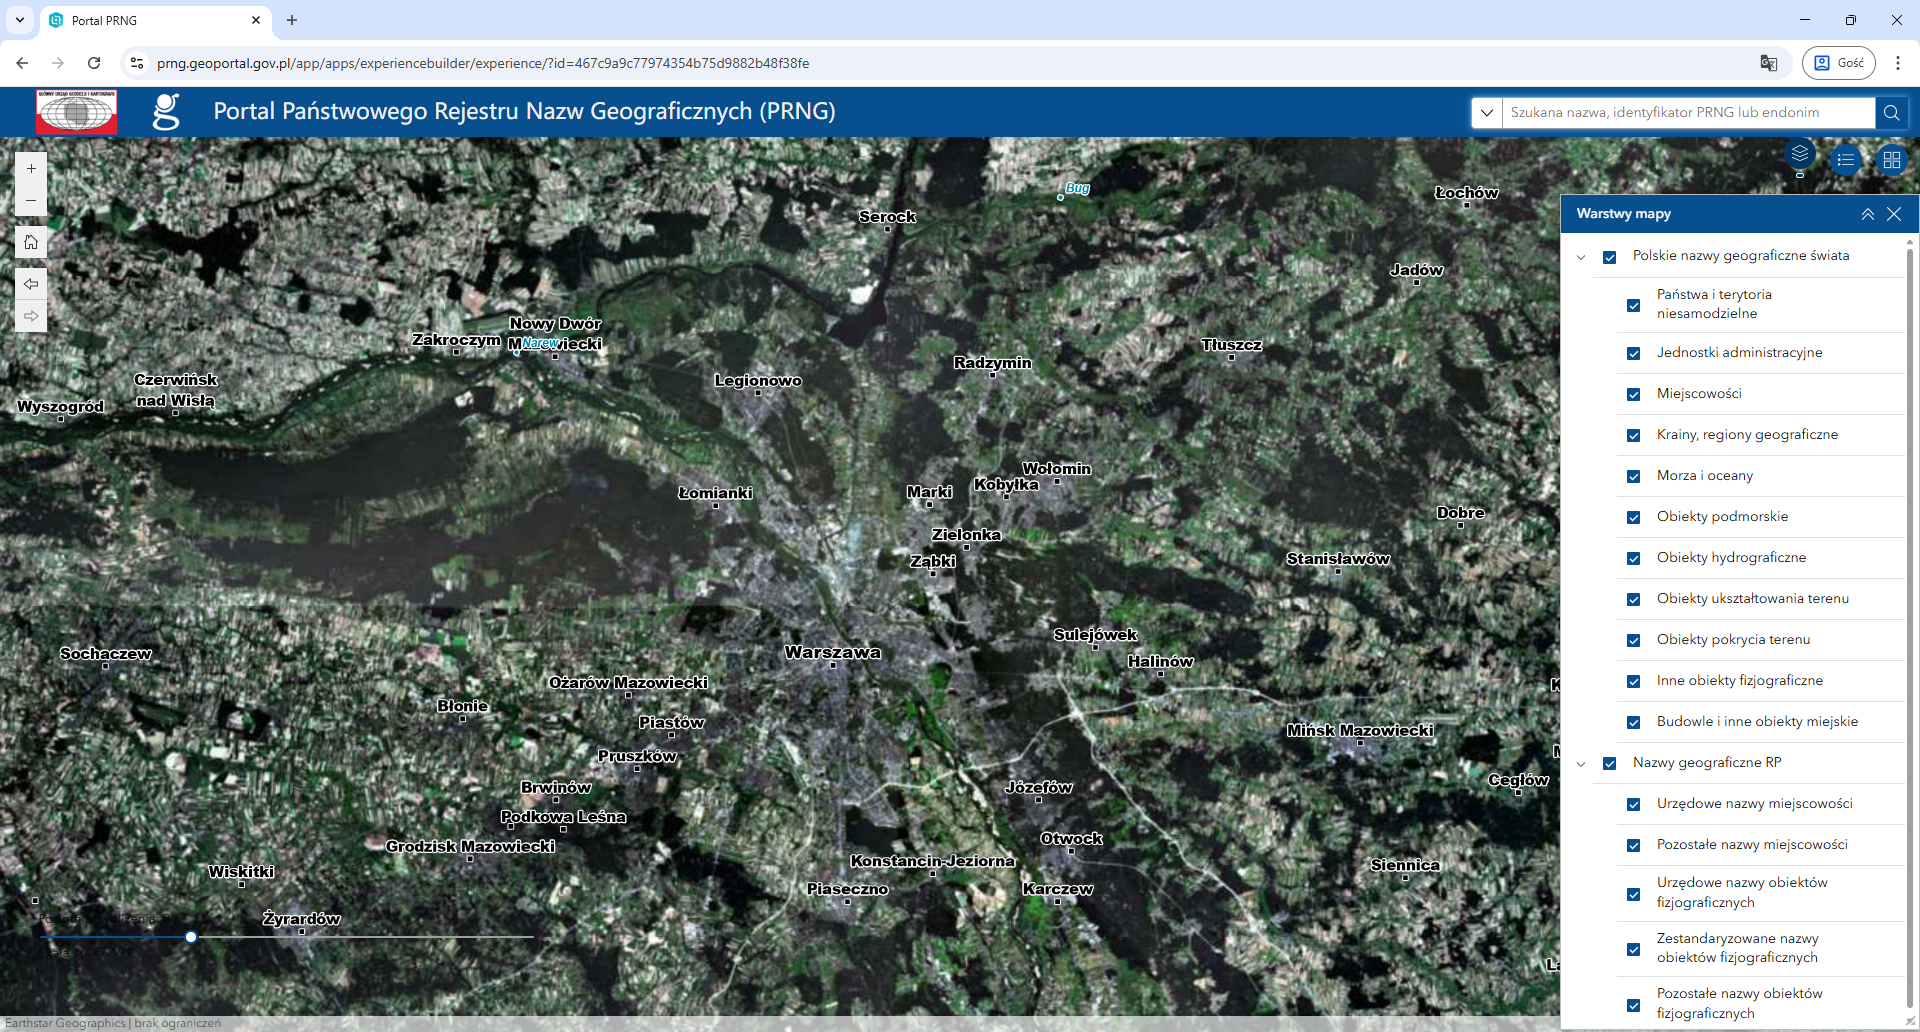1920x1032 pixels.
Task: Click the map zoom in plus button
Action: pyautogui.click(x=31, y=169)
